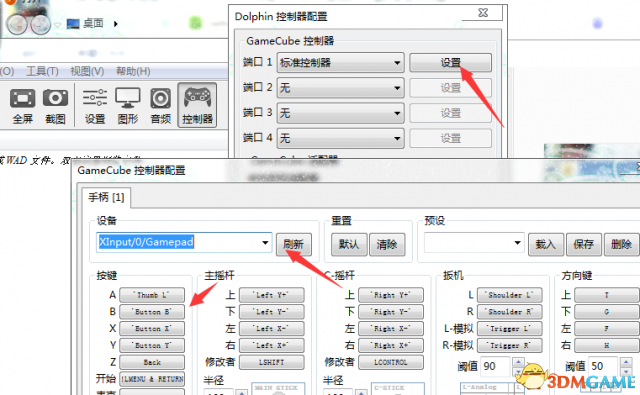
Task: Click the 删除 delete preset button
Action: 621,244
